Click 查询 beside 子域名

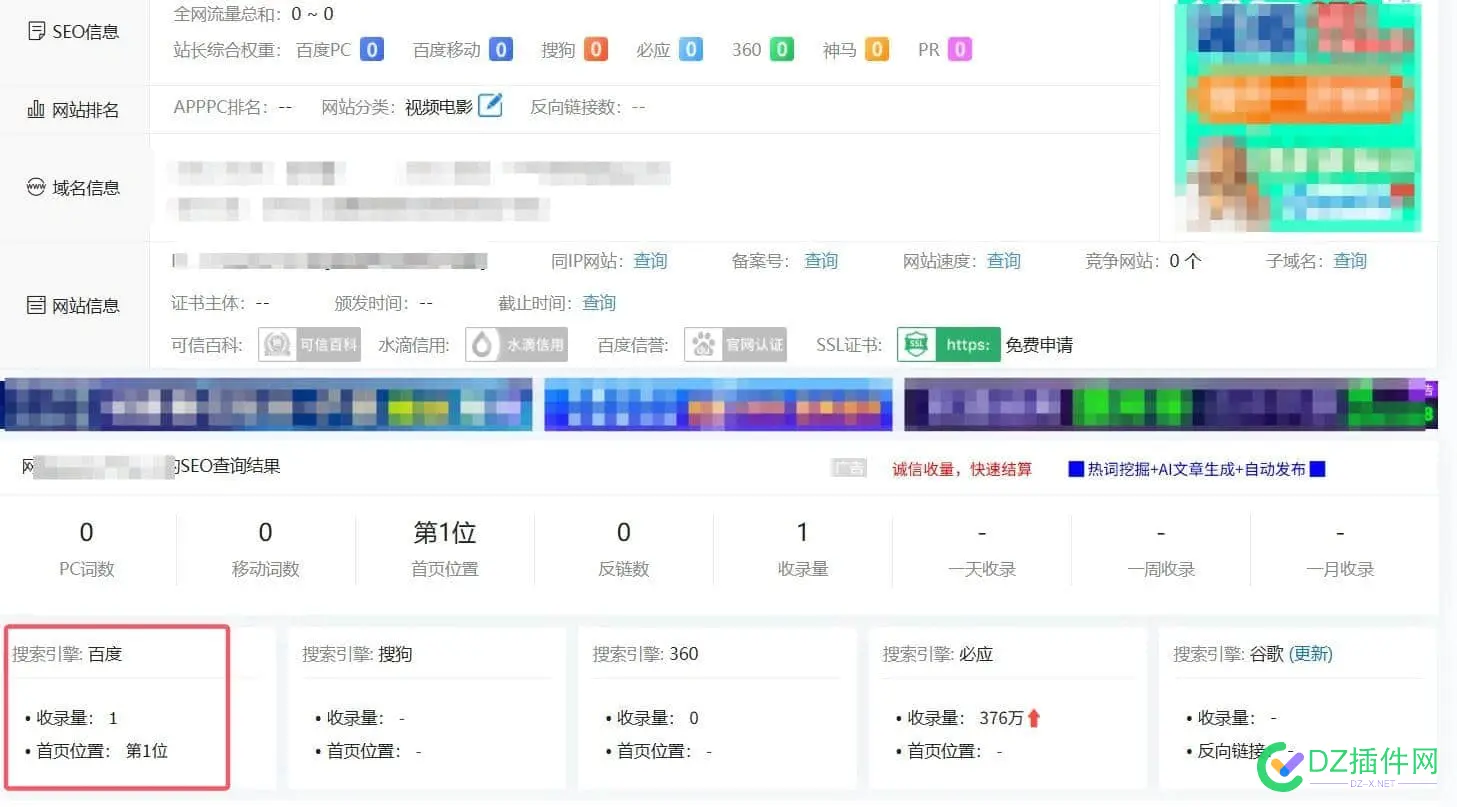coord(1350,261)
